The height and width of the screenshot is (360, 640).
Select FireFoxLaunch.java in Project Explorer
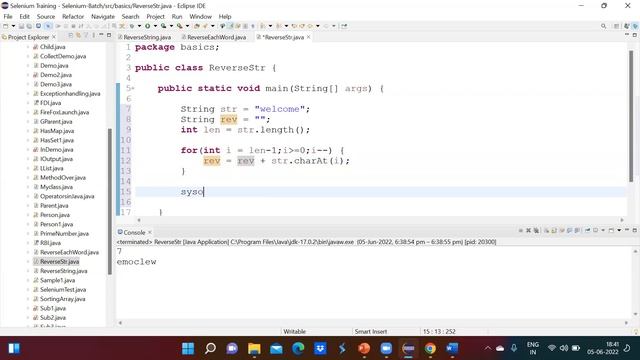[x=64, y=112]
